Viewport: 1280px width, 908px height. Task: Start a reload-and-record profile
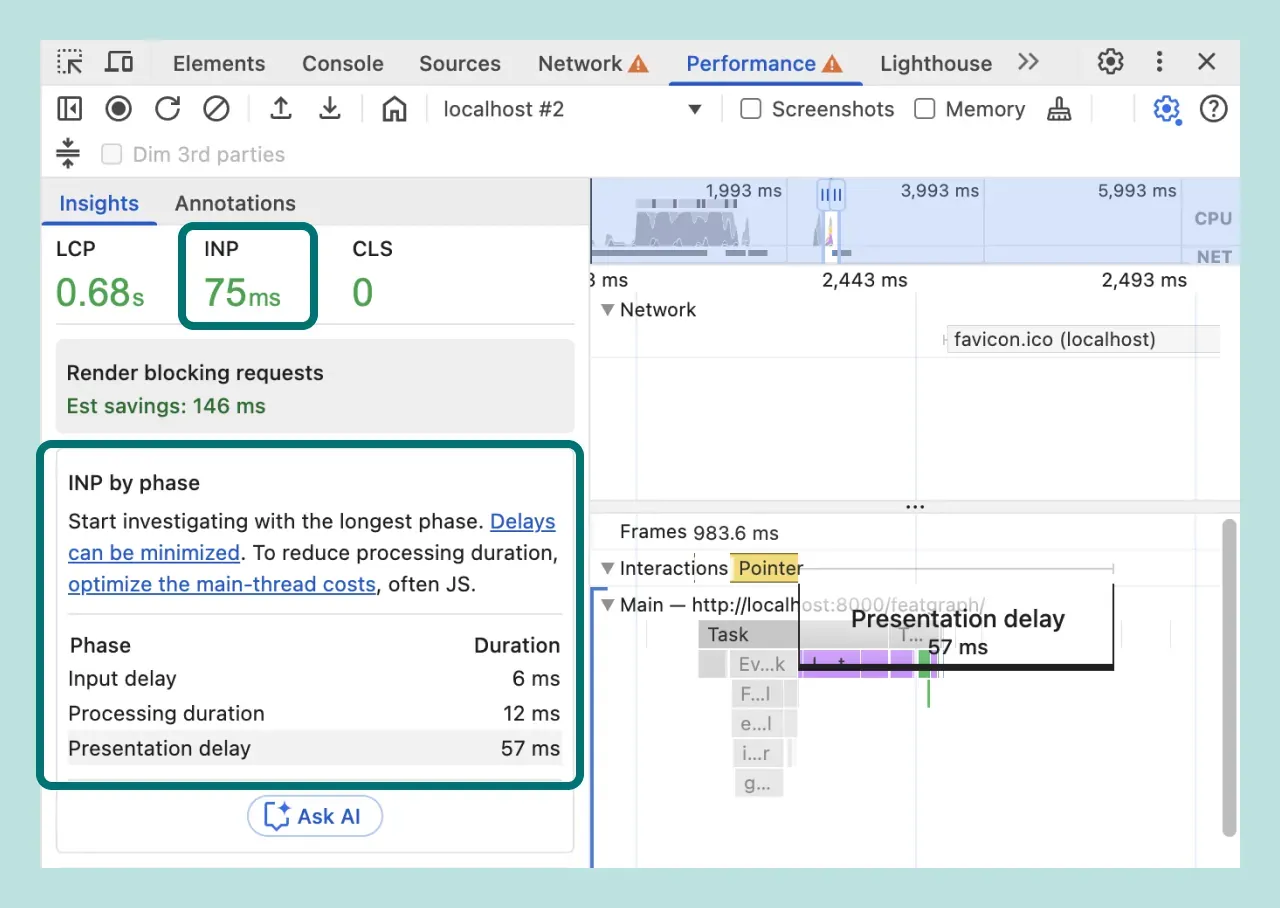167,109
